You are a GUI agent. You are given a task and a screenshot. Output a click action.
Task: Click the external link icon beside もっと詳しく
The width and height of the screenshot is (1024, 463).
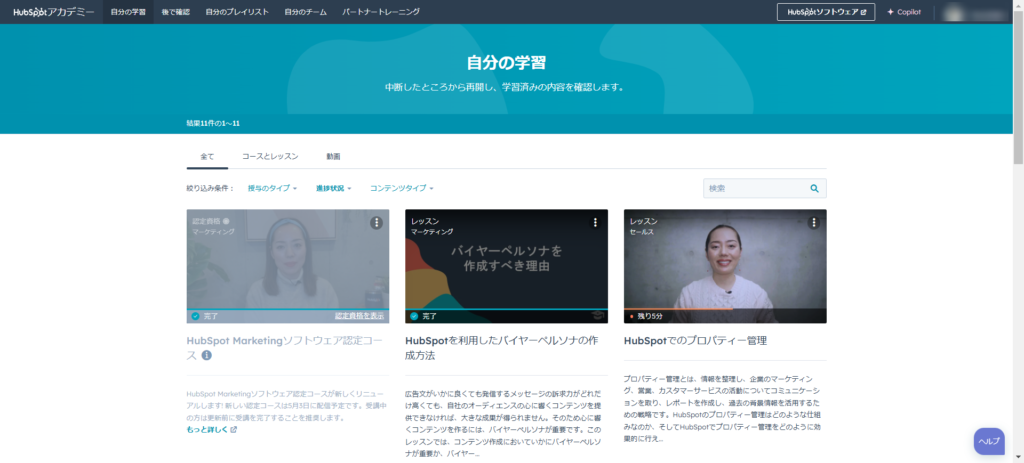click(234, 430)
